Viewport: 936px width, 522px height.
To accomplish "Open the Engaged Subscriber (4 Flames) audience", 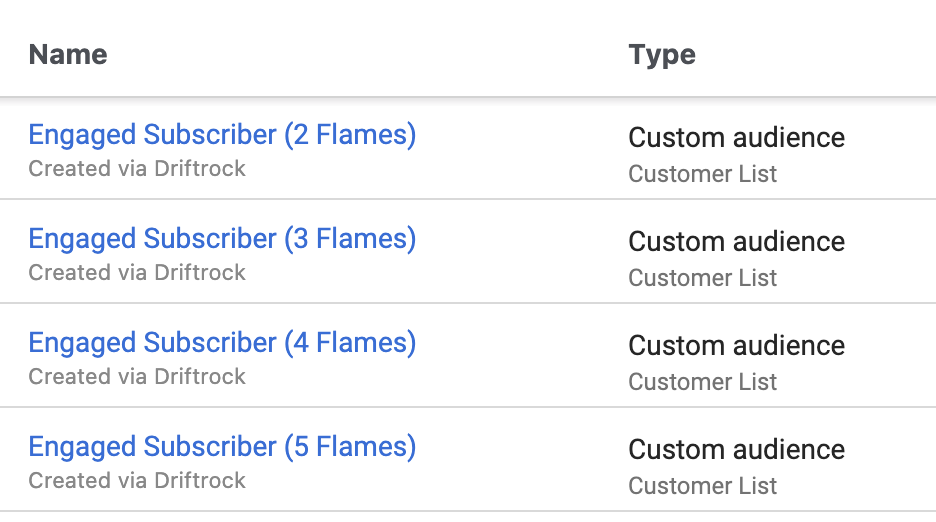I will point(222,343).
